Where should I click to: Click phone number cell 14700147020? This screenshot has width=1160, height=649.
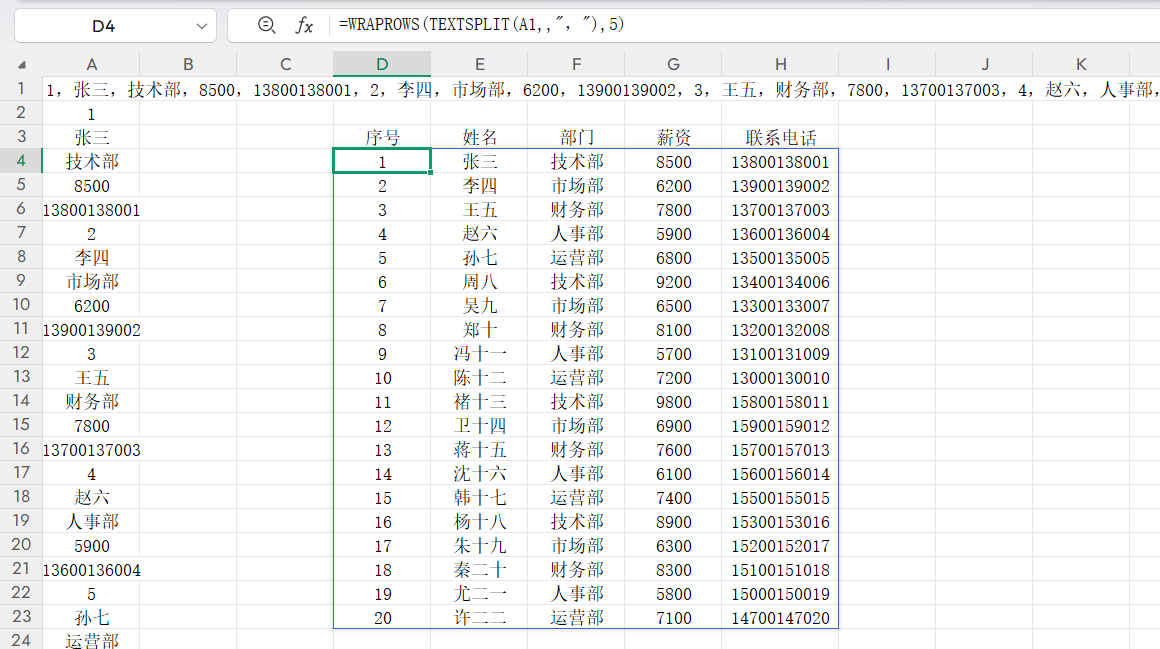coord(780,618)
